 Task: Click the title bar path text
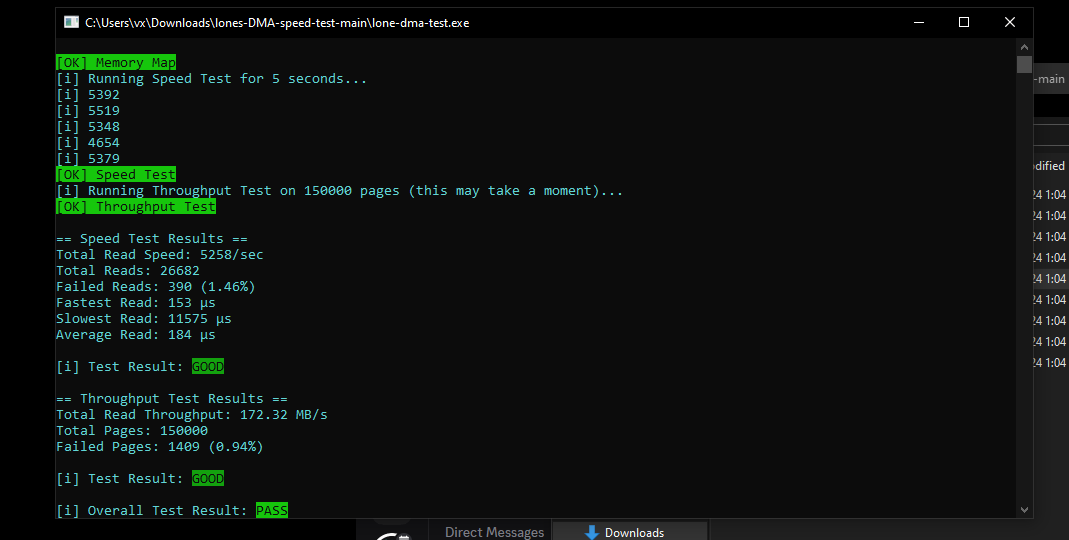277,22
